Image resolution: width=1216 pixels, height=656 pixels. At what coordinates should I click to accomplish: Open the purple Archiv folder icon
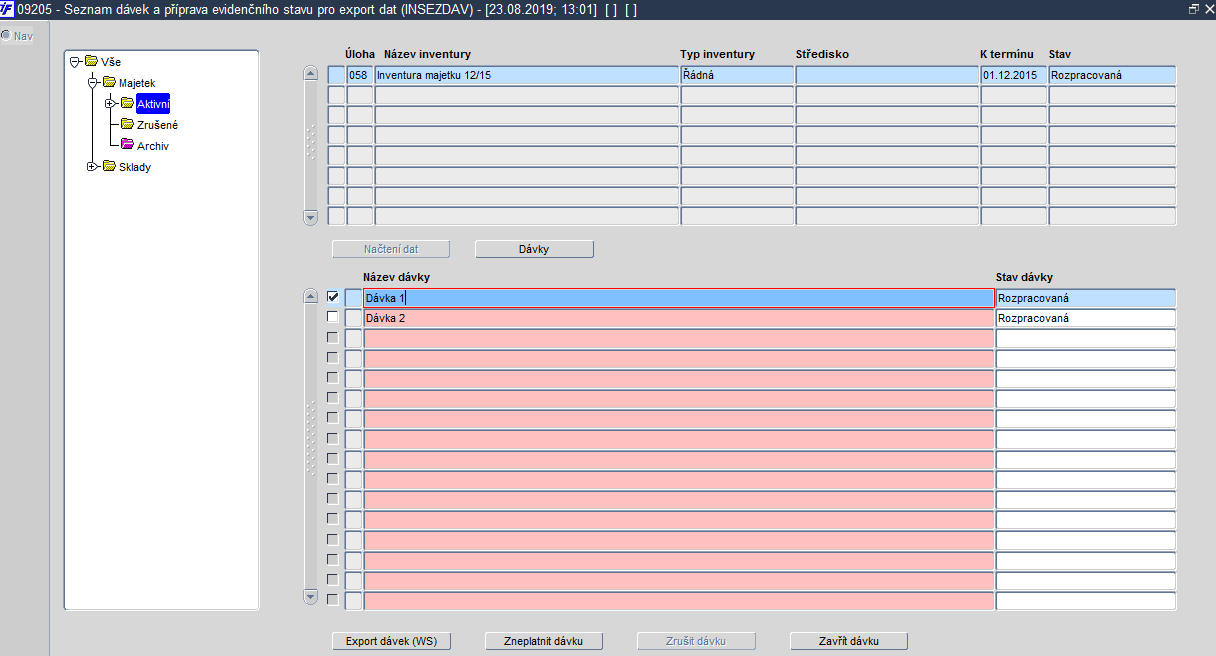tap(127, 145)
